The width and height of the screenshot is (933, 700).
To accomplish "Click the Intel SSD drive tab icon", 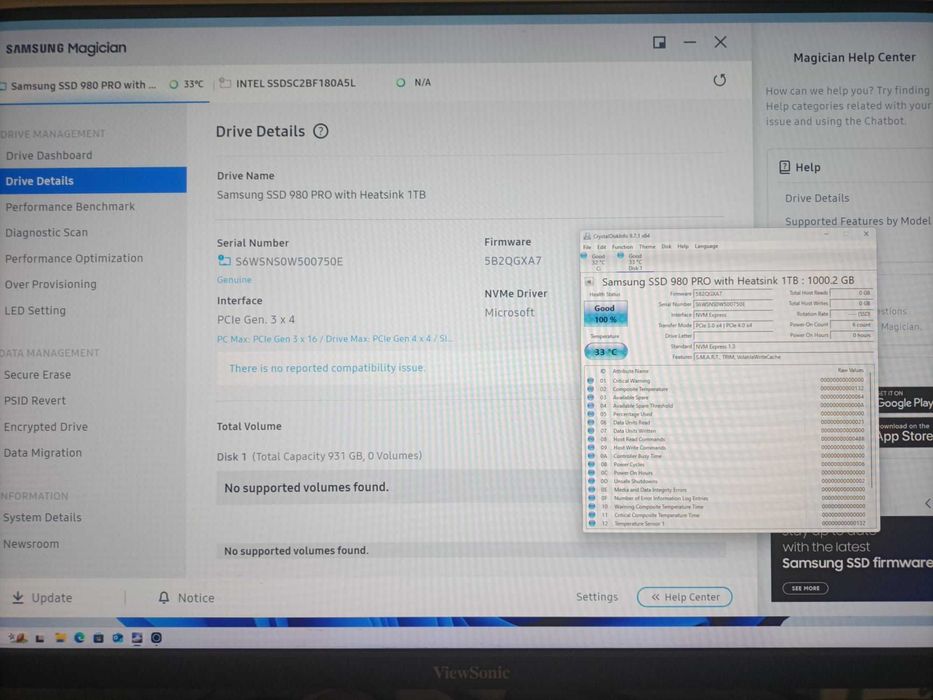I will point(225,83).
